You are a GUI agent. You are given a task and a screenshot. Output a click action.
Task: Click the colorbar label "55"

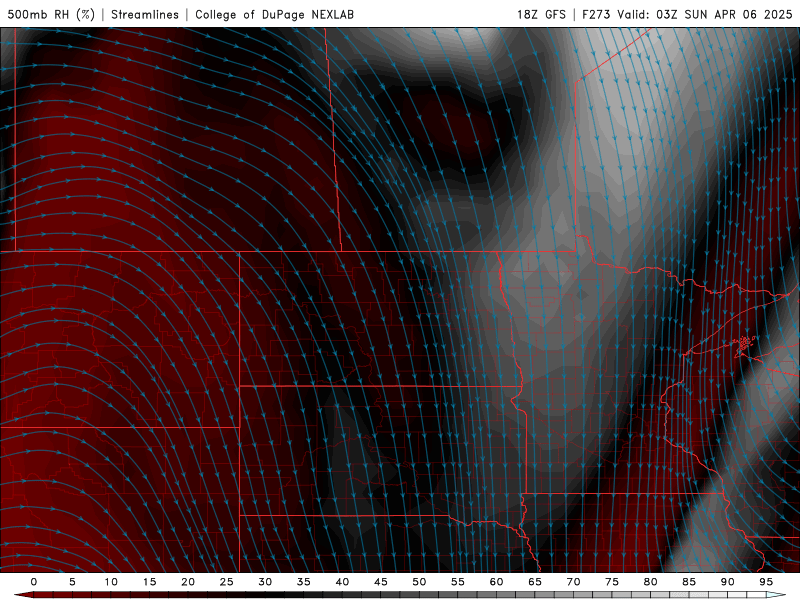[x=457, y=582]
